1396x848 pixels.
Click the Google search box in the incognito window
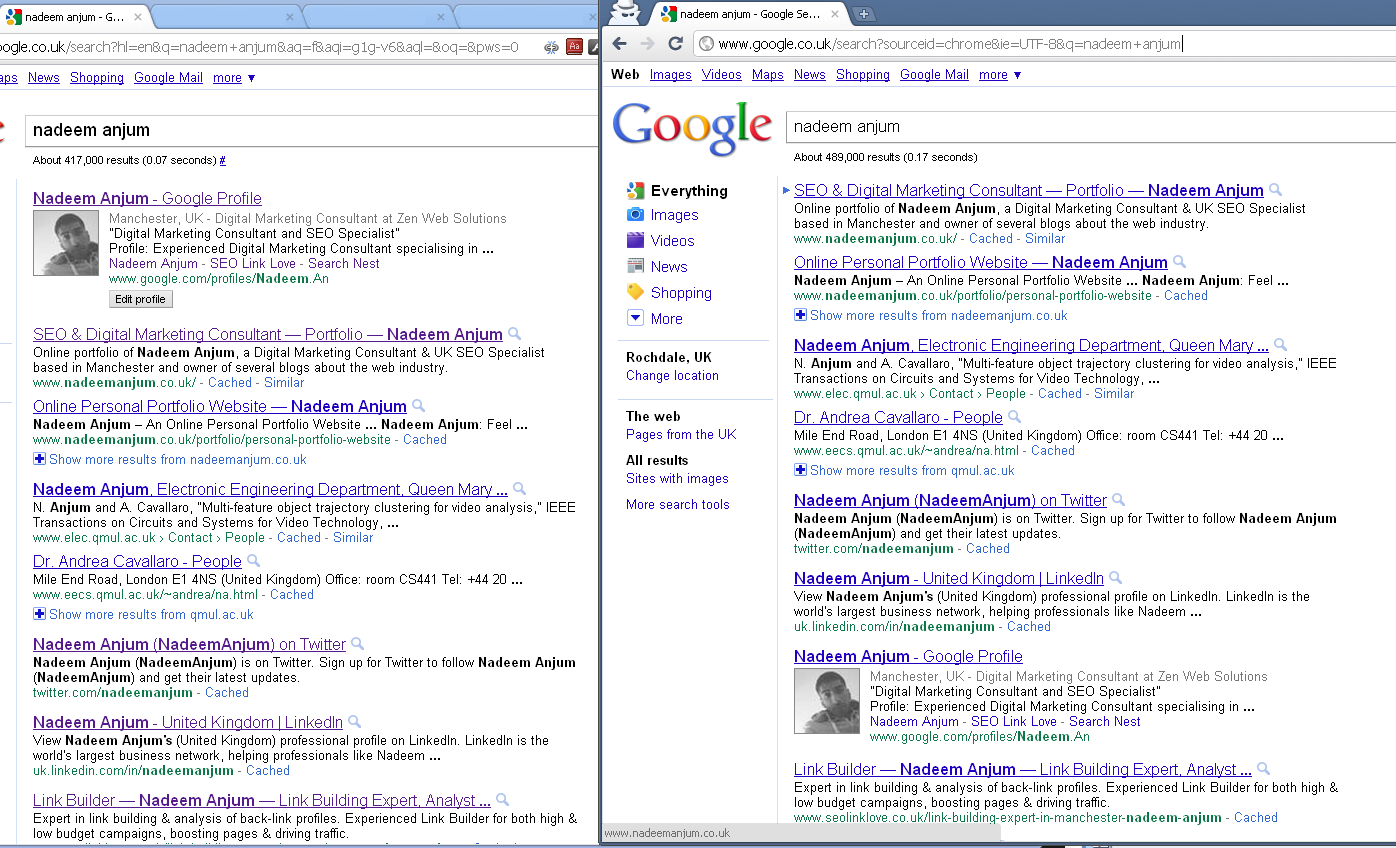1090,127
